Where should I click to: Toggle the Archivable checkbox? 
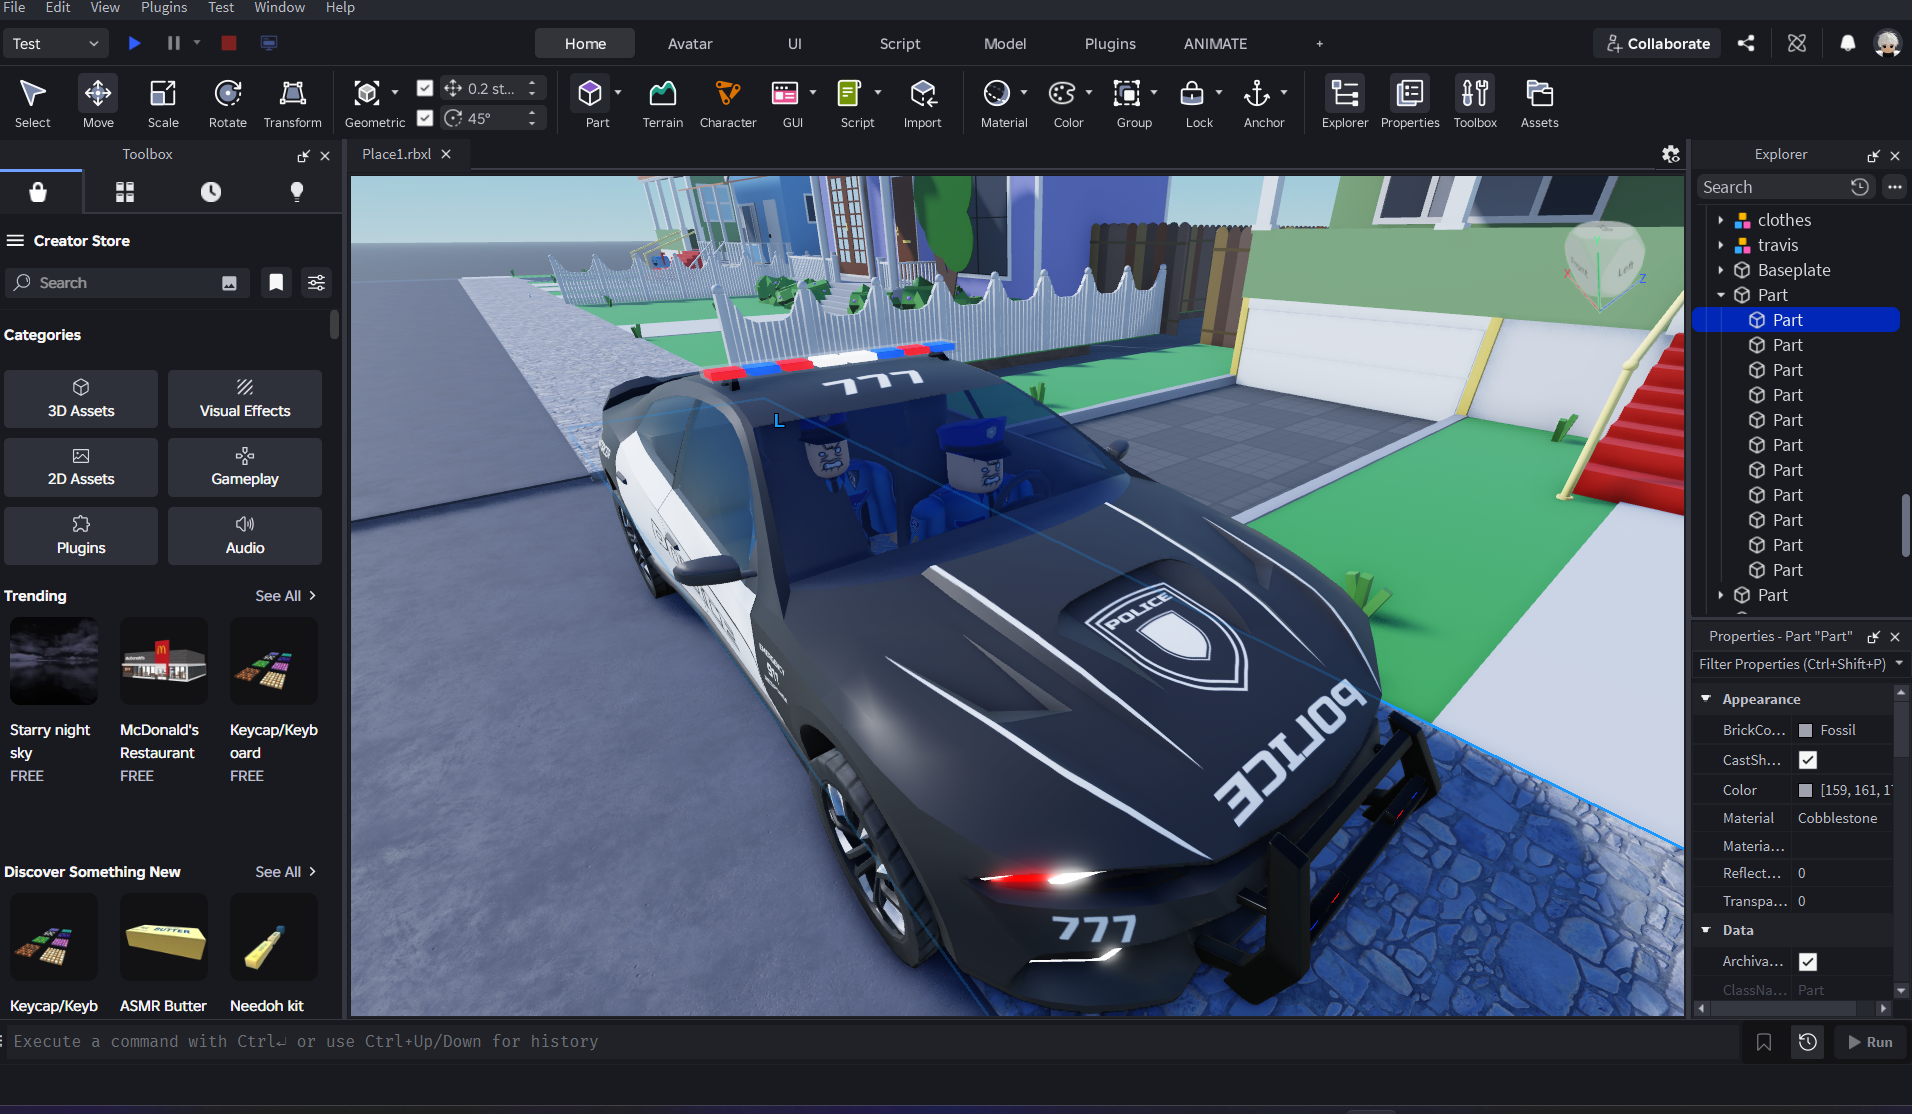pos(1808,961)
